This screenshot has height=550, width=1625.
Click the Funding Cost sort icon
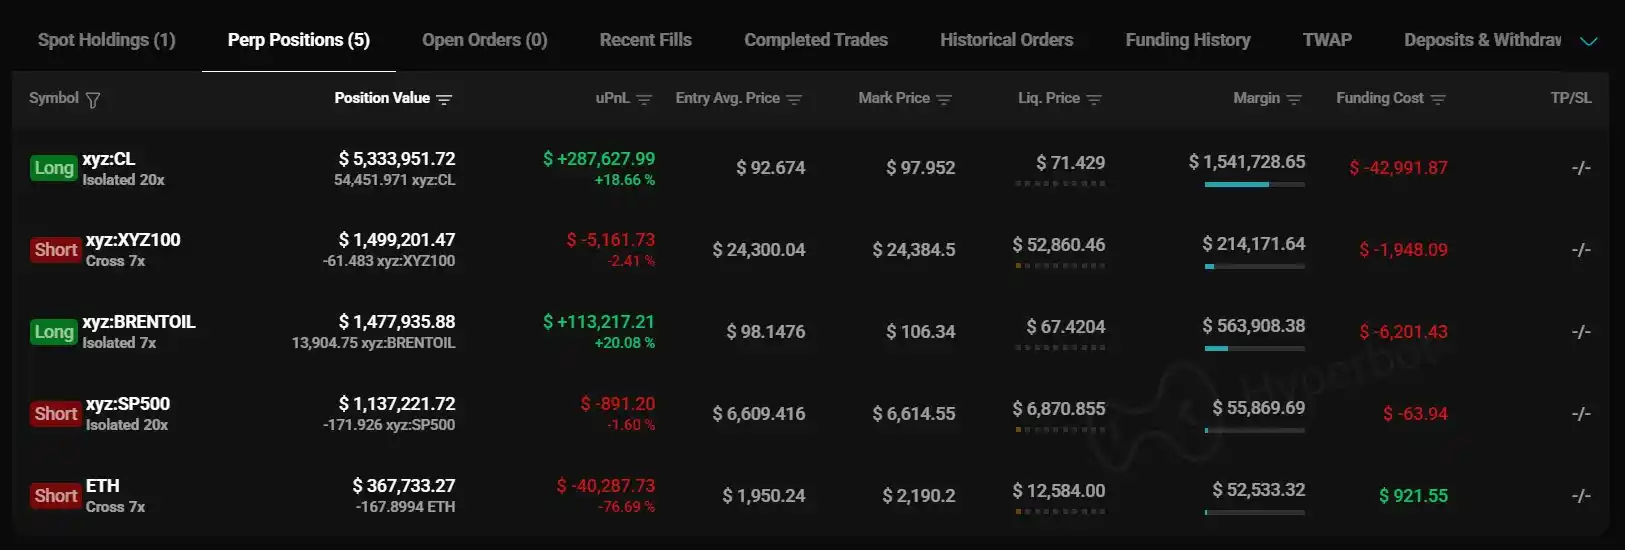(x=1438, y=100)
